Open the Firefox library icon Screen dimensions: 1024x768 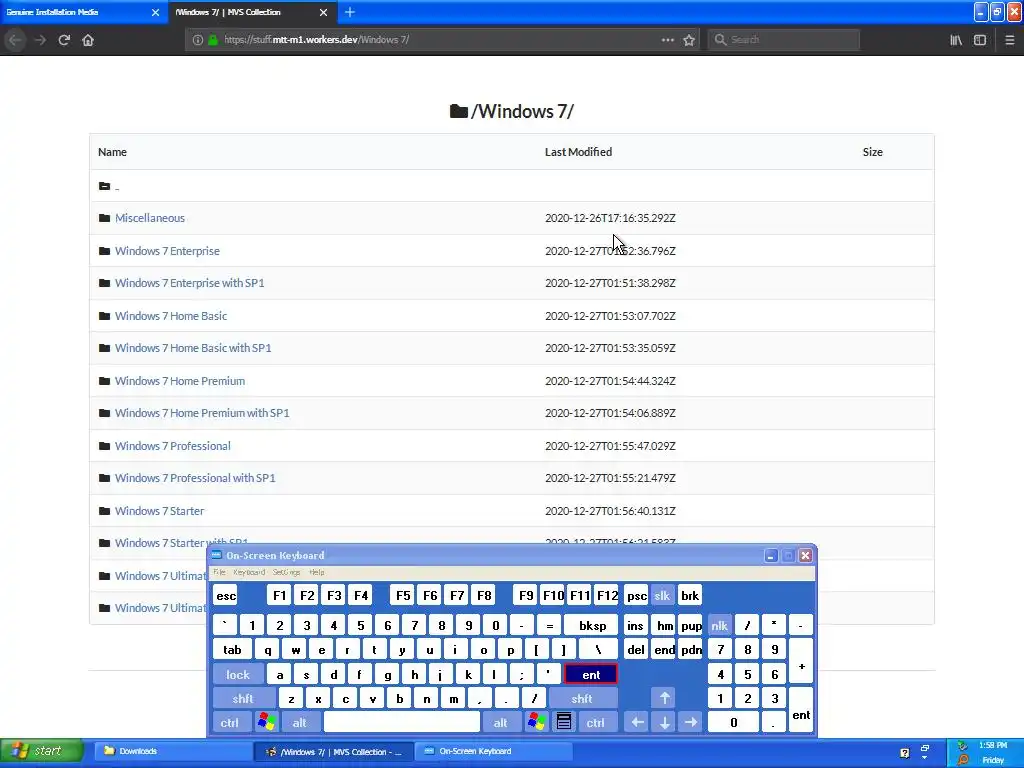coord(956,40)
